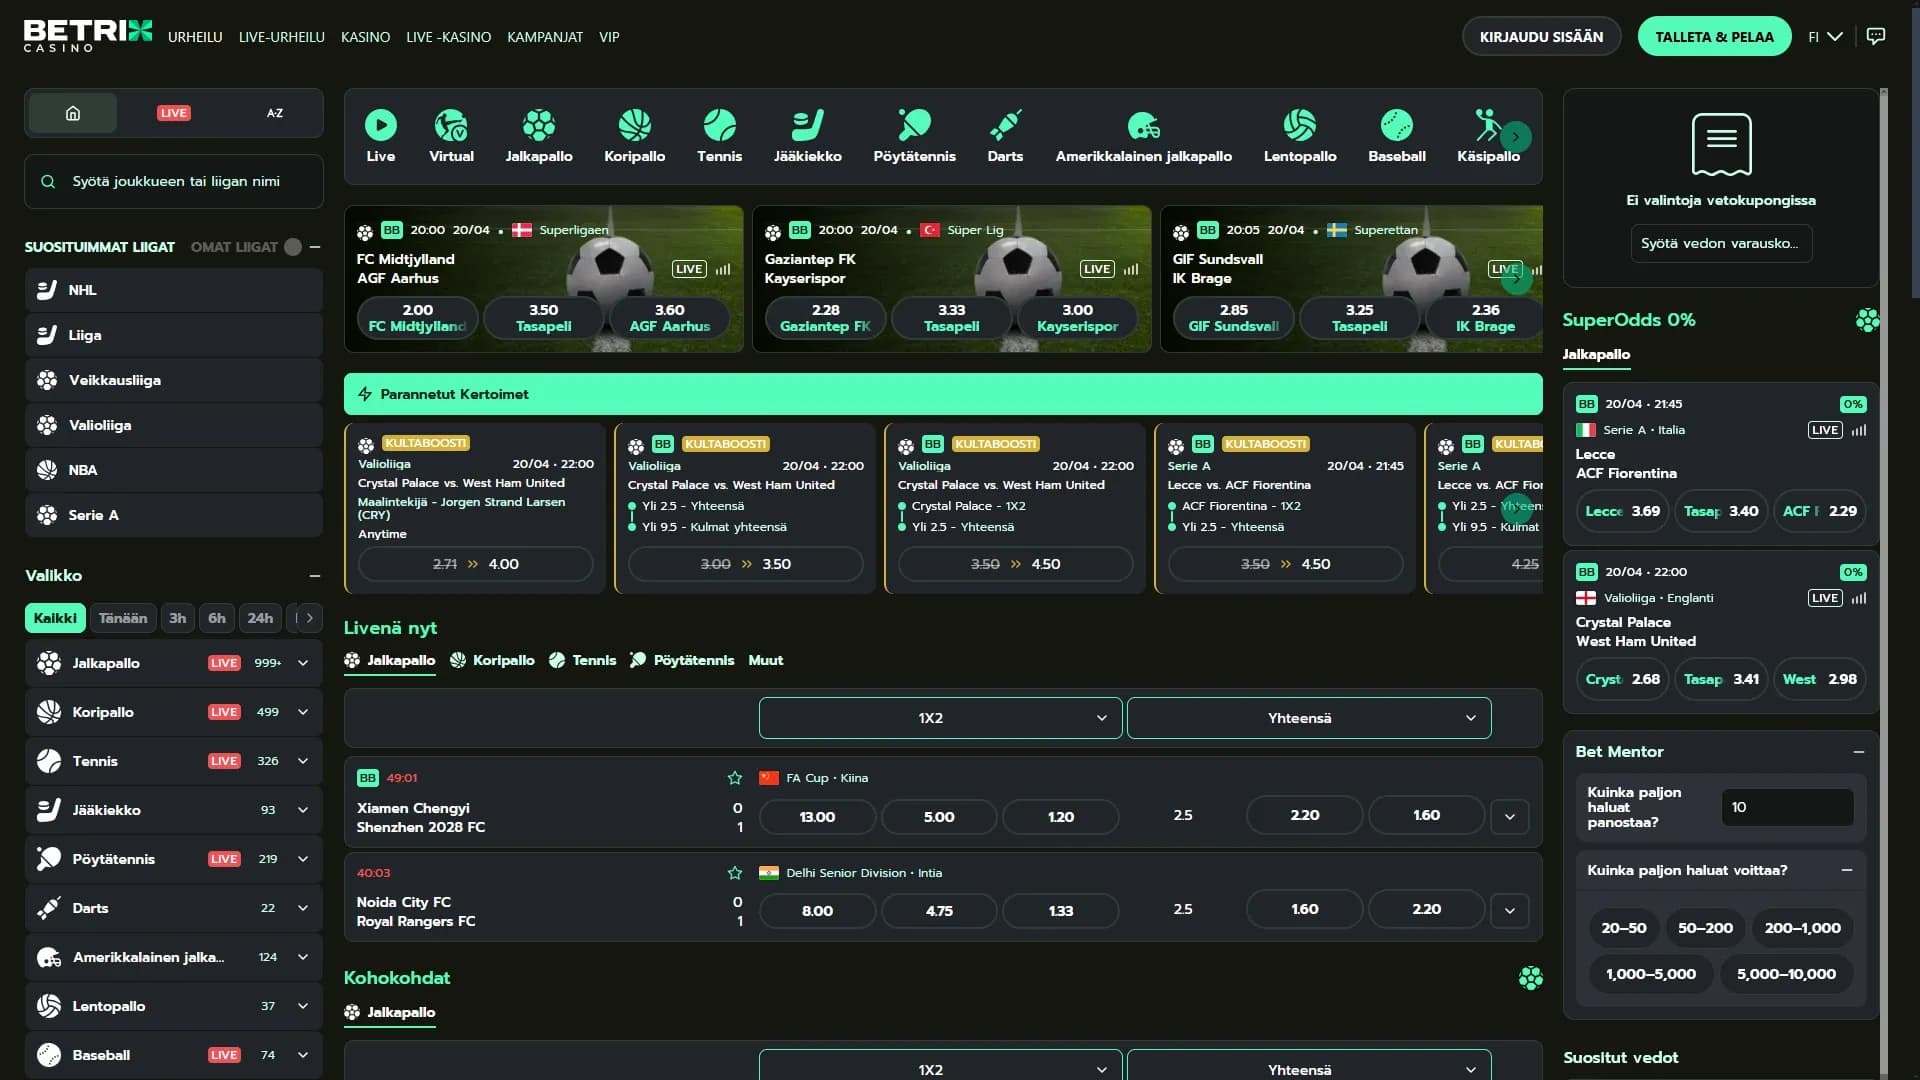Screen dimensions: 1920x1080
Task: Open Valioliiga in popular leagues
Action: [x=174, y=425]
